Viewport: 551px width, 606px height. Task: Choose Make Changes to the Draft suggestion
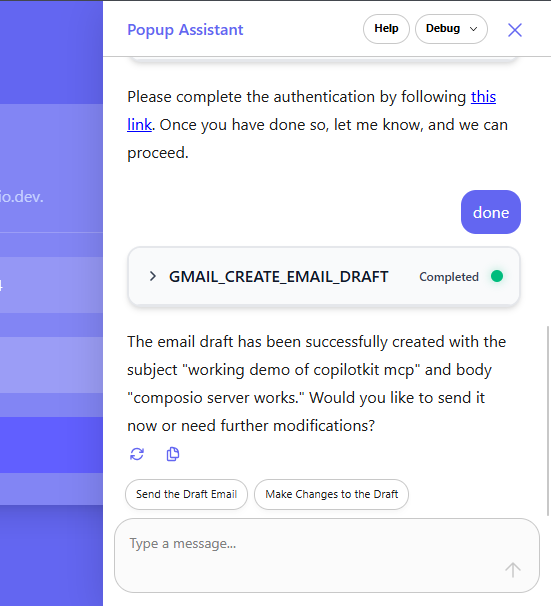332,494
